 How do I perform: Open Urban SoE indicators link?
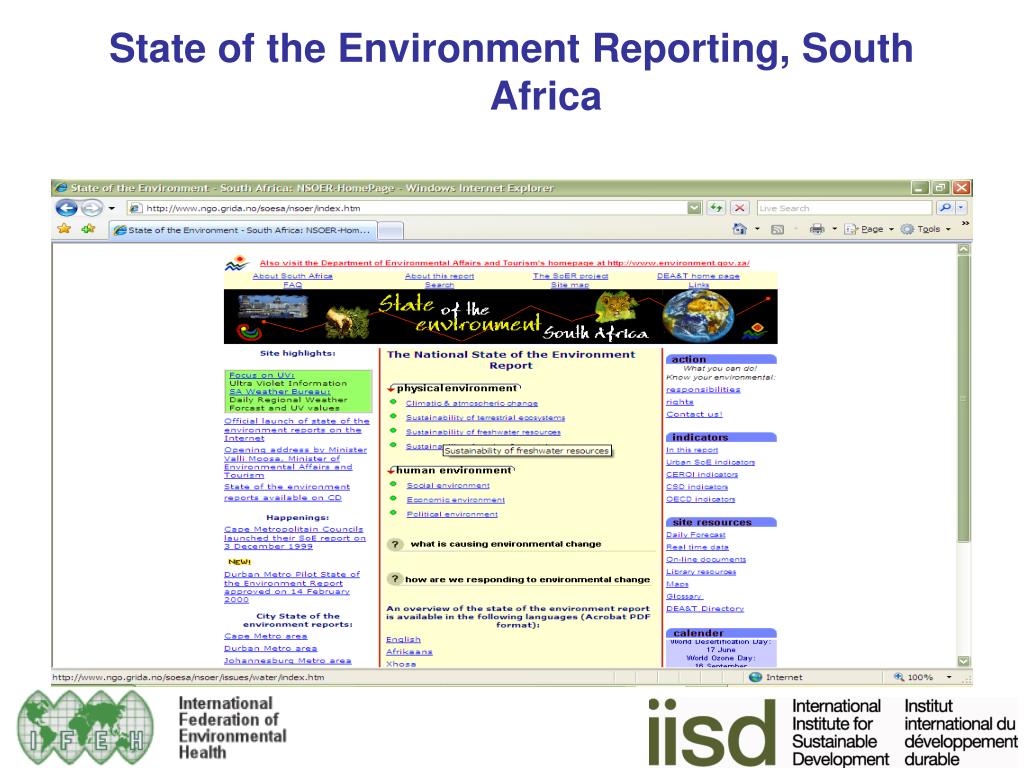pos(711,462)
